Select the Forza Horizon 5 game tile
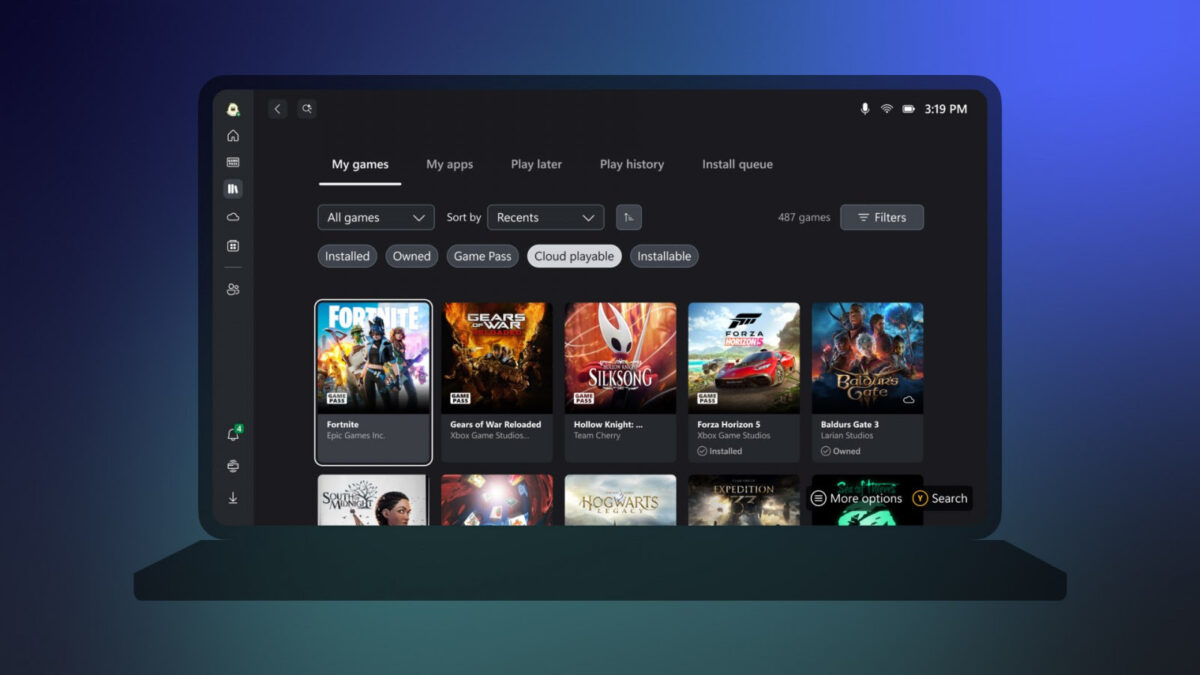The image size is (1200, 675). (744, 381)
